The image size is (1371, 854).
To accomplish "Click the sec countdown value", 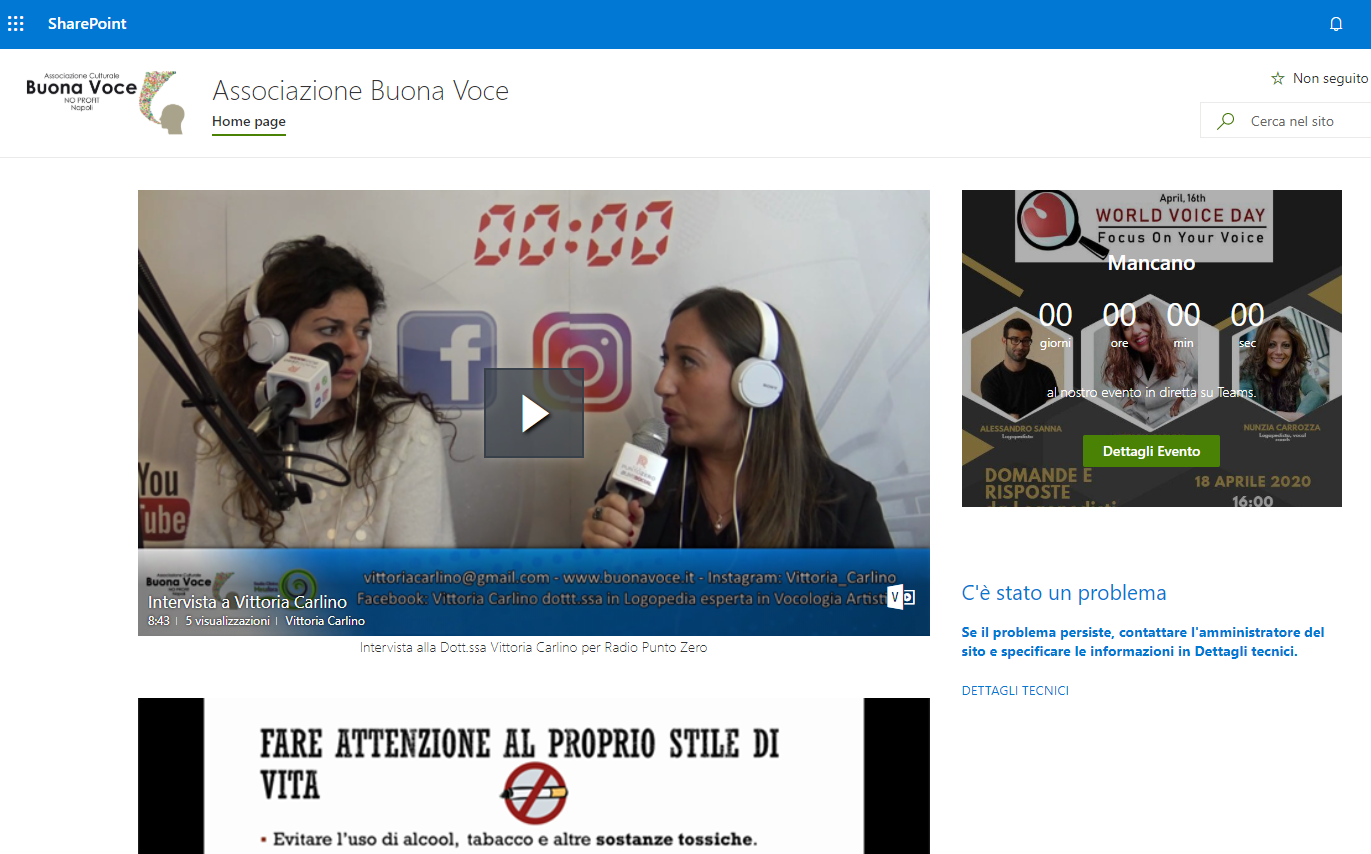I will pyautogui.click(x=1247, y=315).
